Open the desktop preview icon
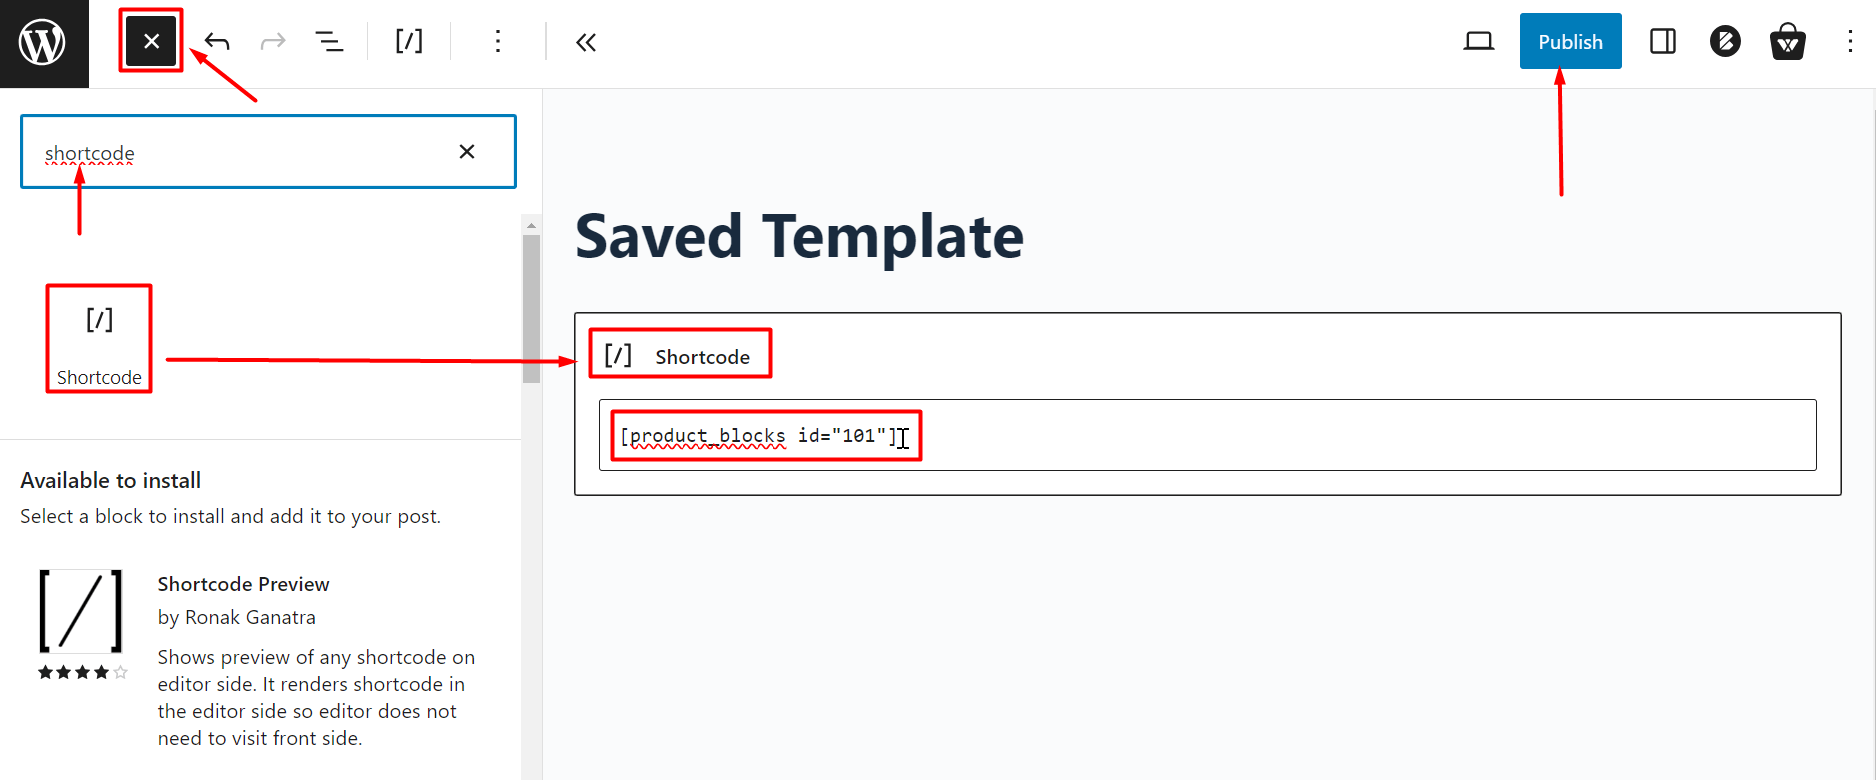Viewport: 1876px width, 780px height. pos(1479,41)
